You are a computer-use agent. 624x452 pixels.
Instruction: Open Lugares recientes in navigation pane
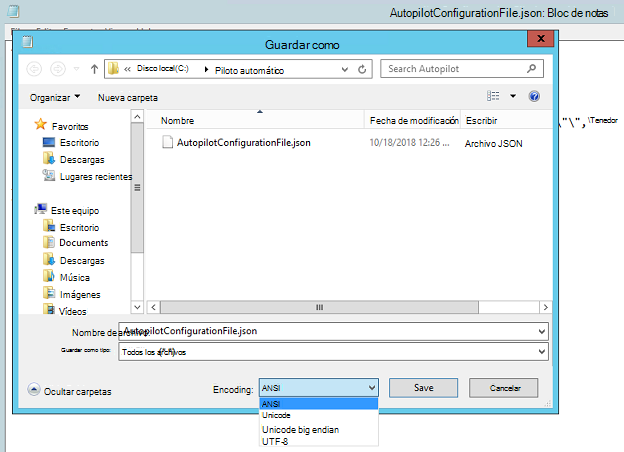96,177
